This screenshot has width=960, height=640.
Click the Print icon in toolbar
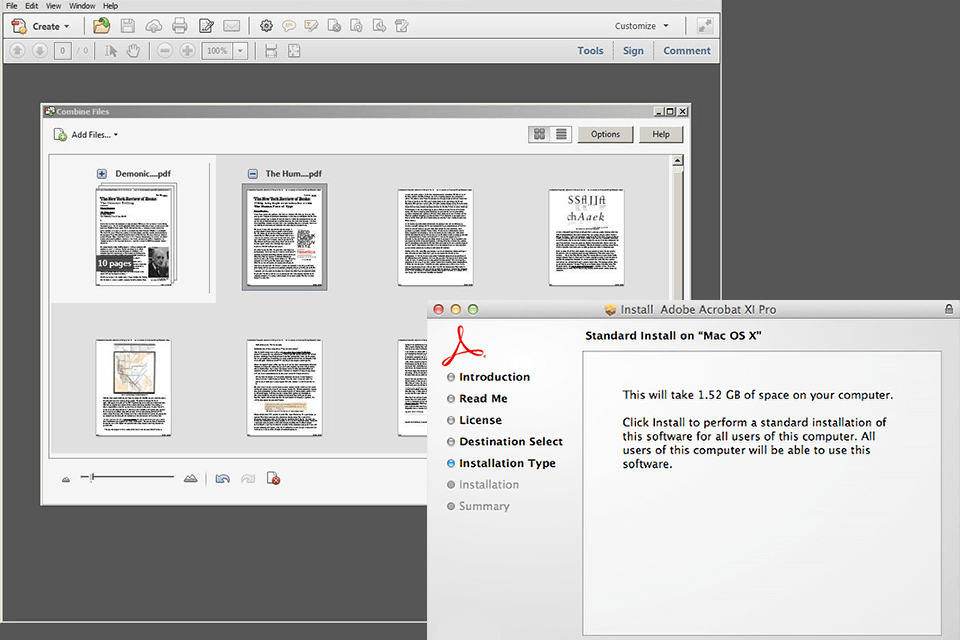(180, 25)
